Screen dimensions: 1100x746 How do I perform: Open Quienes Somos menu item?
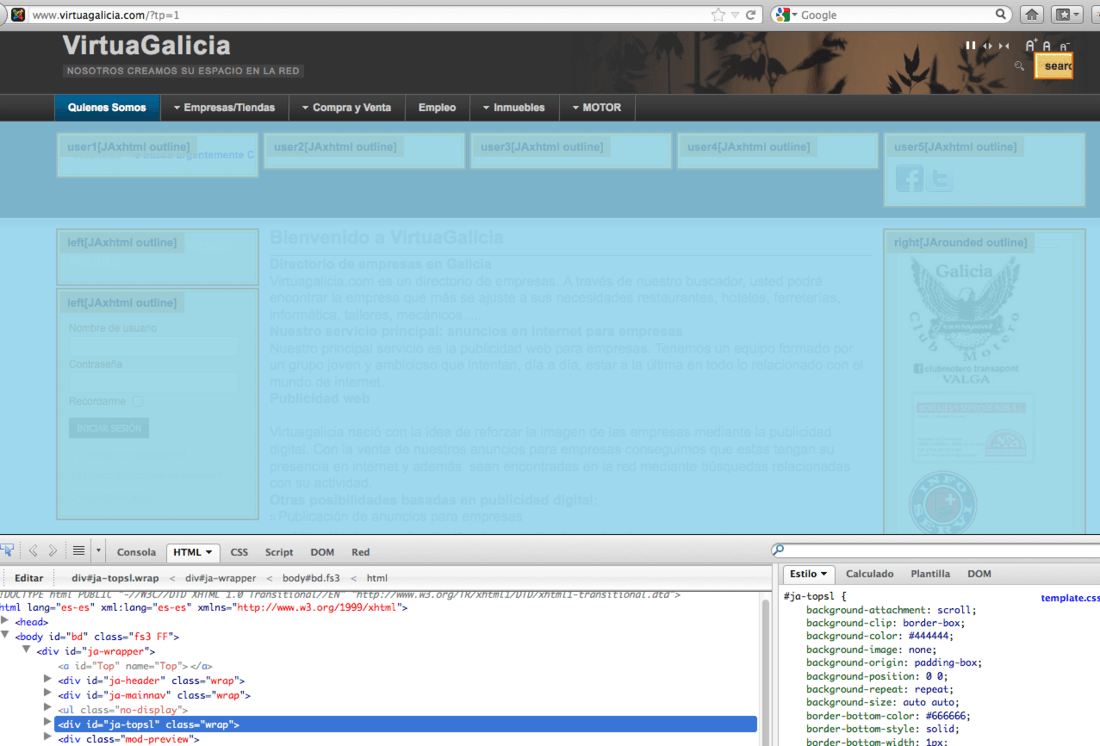pyautogui.click(x=107, y=107)
